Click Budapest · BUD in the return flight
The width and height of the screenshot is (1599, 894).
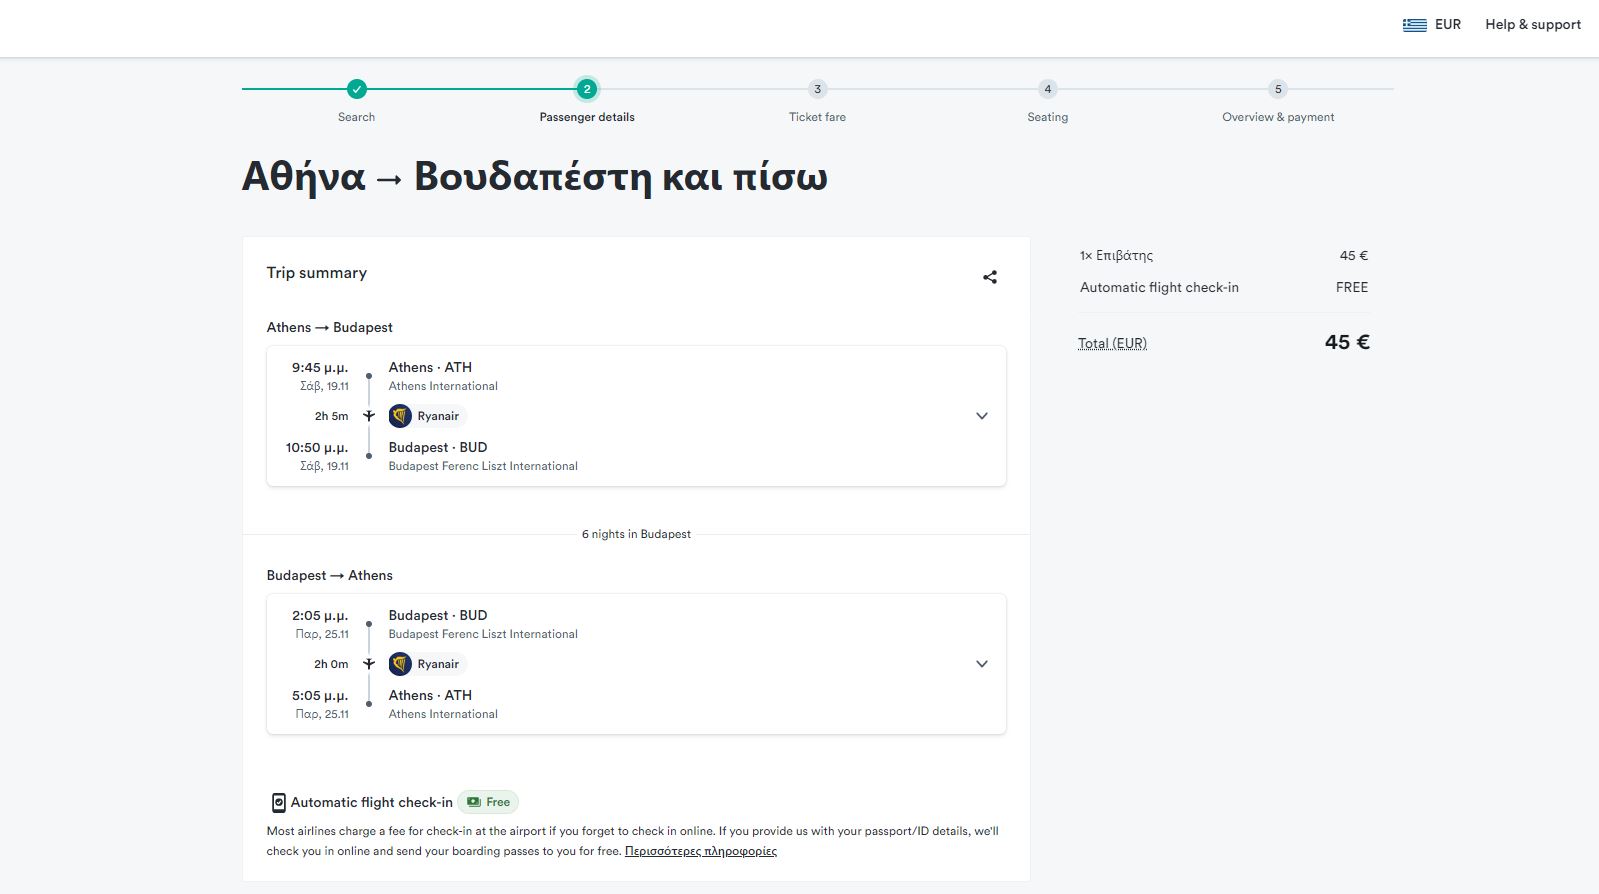438,616
